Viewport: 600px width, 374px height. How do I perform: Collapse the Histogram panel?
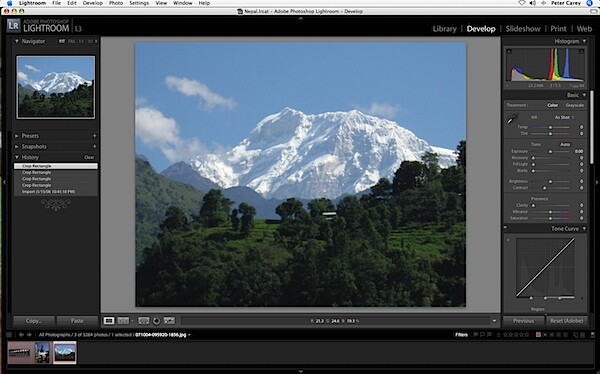[584, 41]
